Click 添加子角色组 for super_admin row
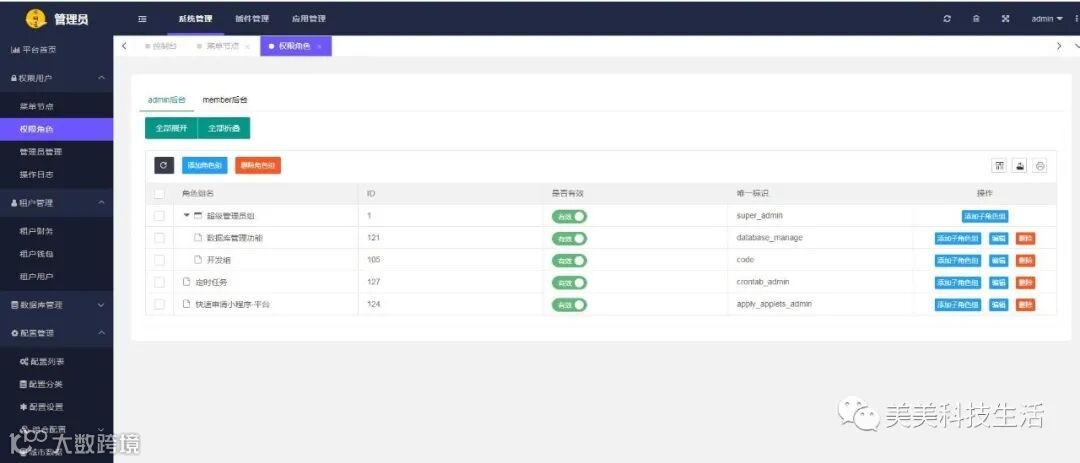Viewport: 1080px width, 463px height. coord(985,216)
